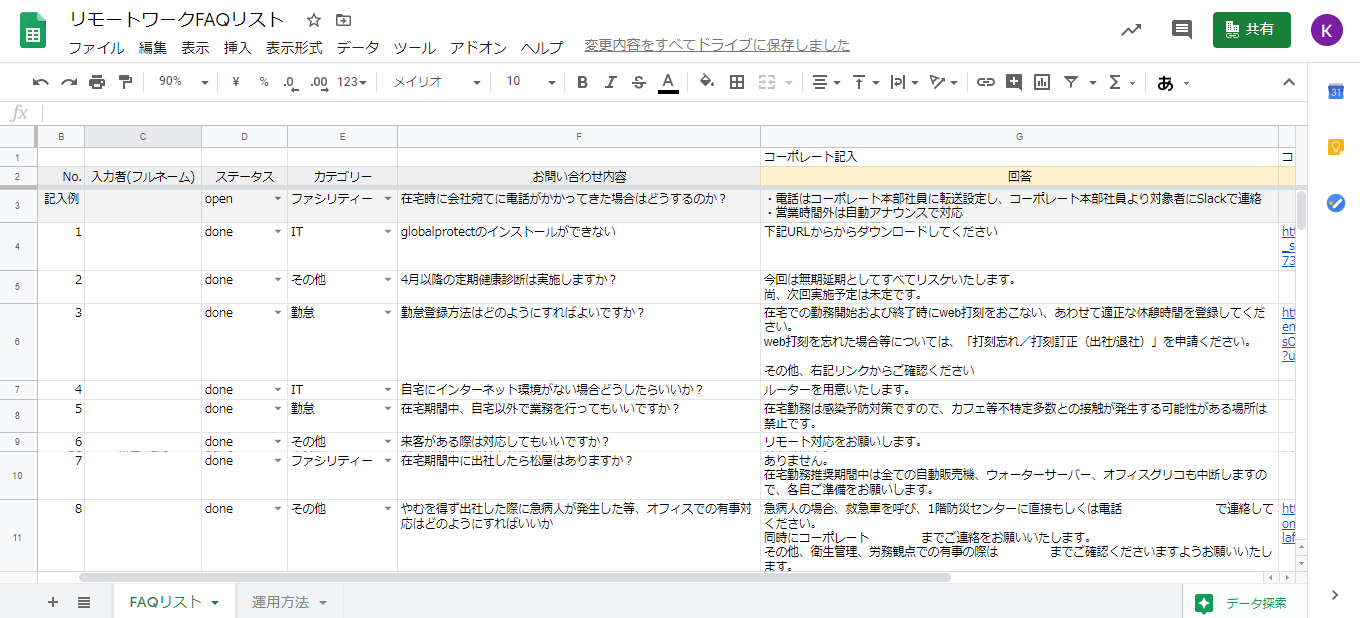Viewport: 1360px width, 618px height.
Task: Click the redo icon
Action: tap(69, 82)
